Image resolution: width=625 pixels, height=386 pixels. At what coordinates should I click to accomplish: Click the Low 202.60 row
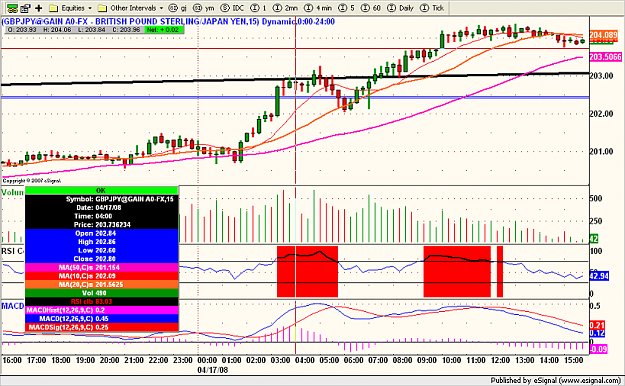tap(102, 250)
